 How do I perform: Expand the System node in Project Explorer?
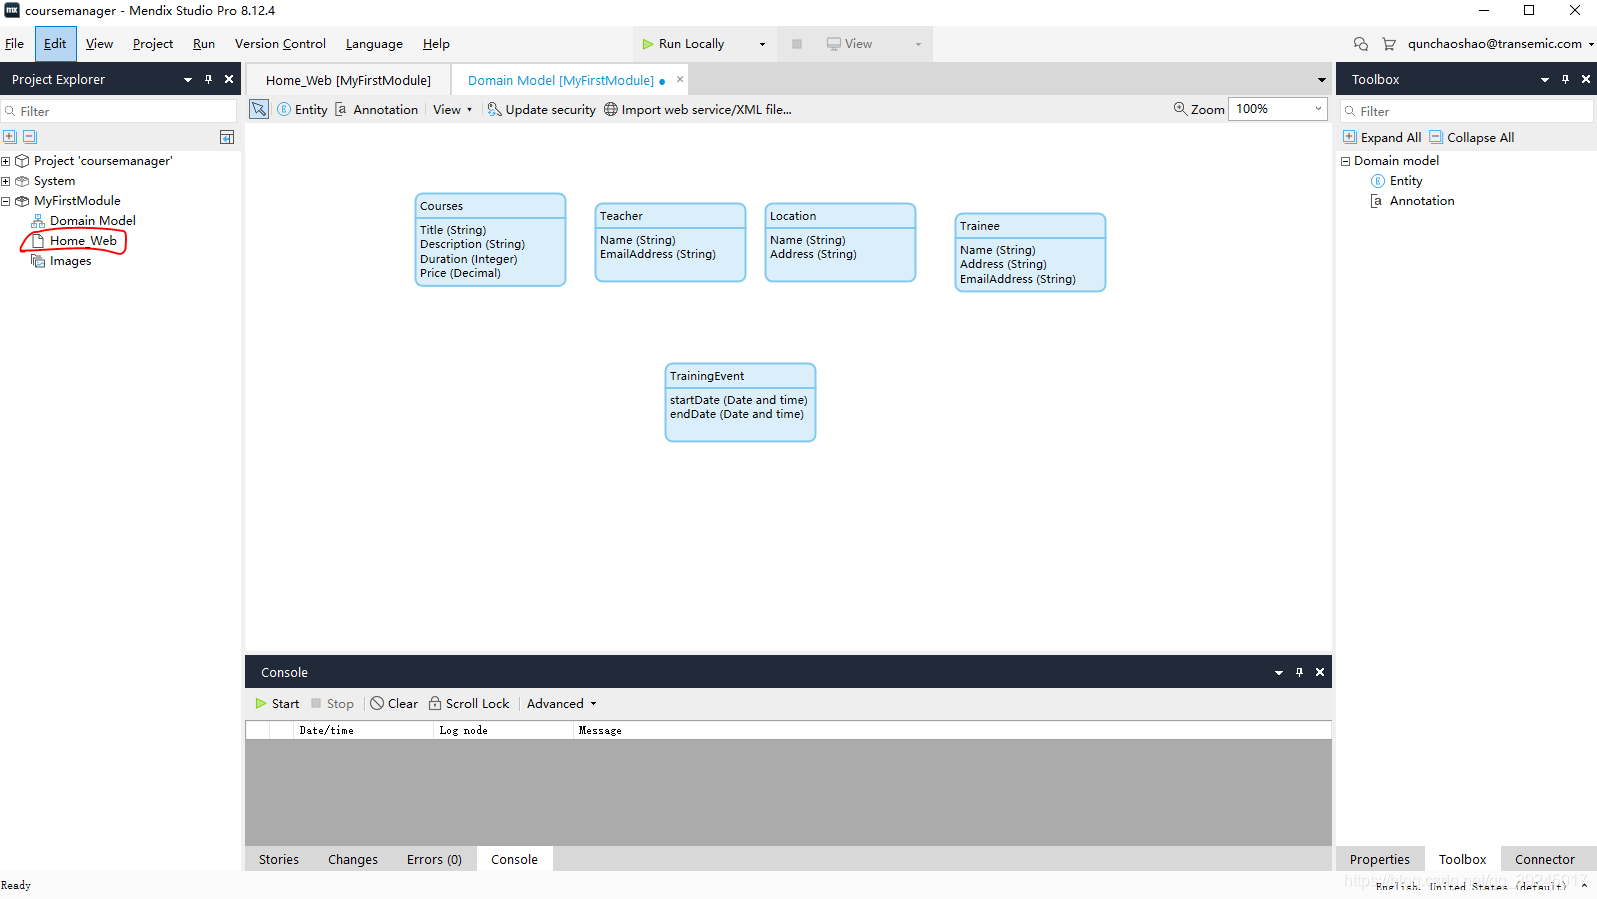tap(6, 181)
